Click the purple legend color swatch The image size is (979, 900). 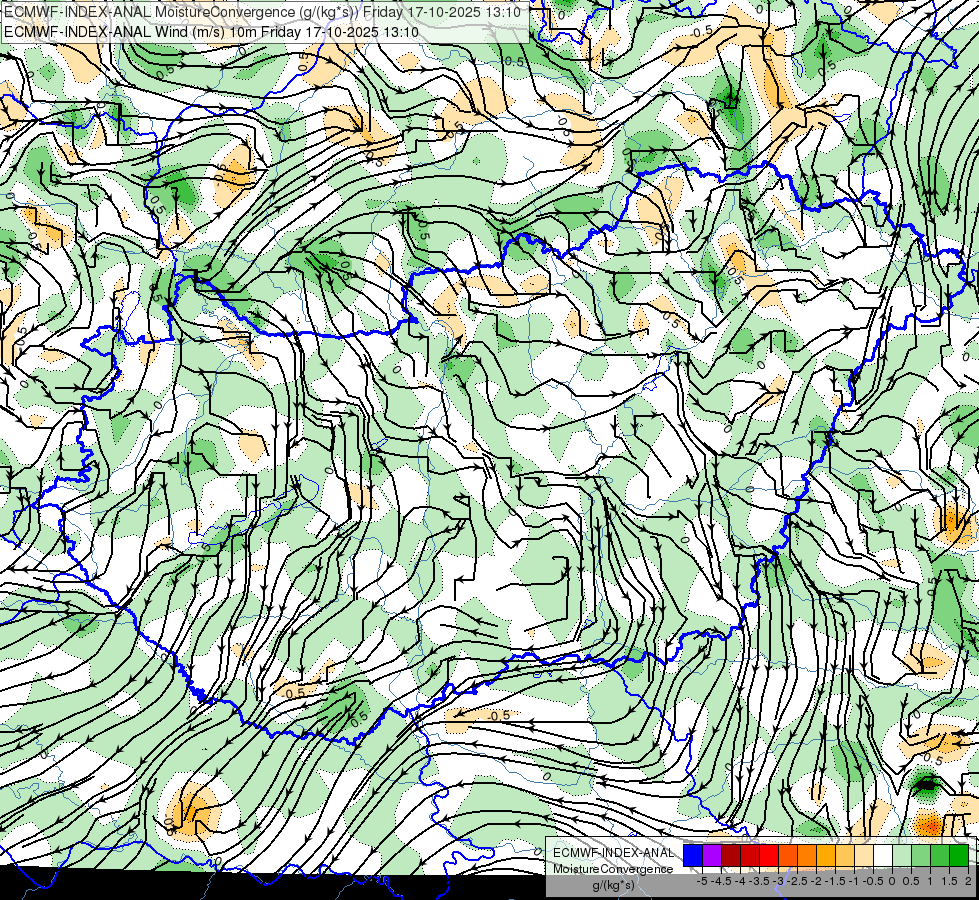click(x=712, y=856)
